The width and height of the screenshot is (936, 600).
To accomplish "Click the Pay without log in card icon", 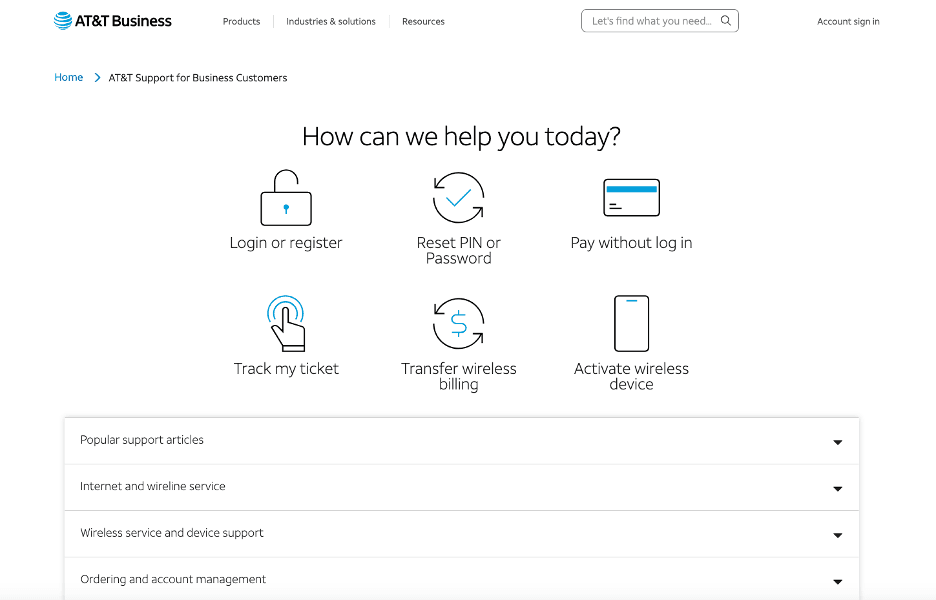I will (x=631, y=197).
